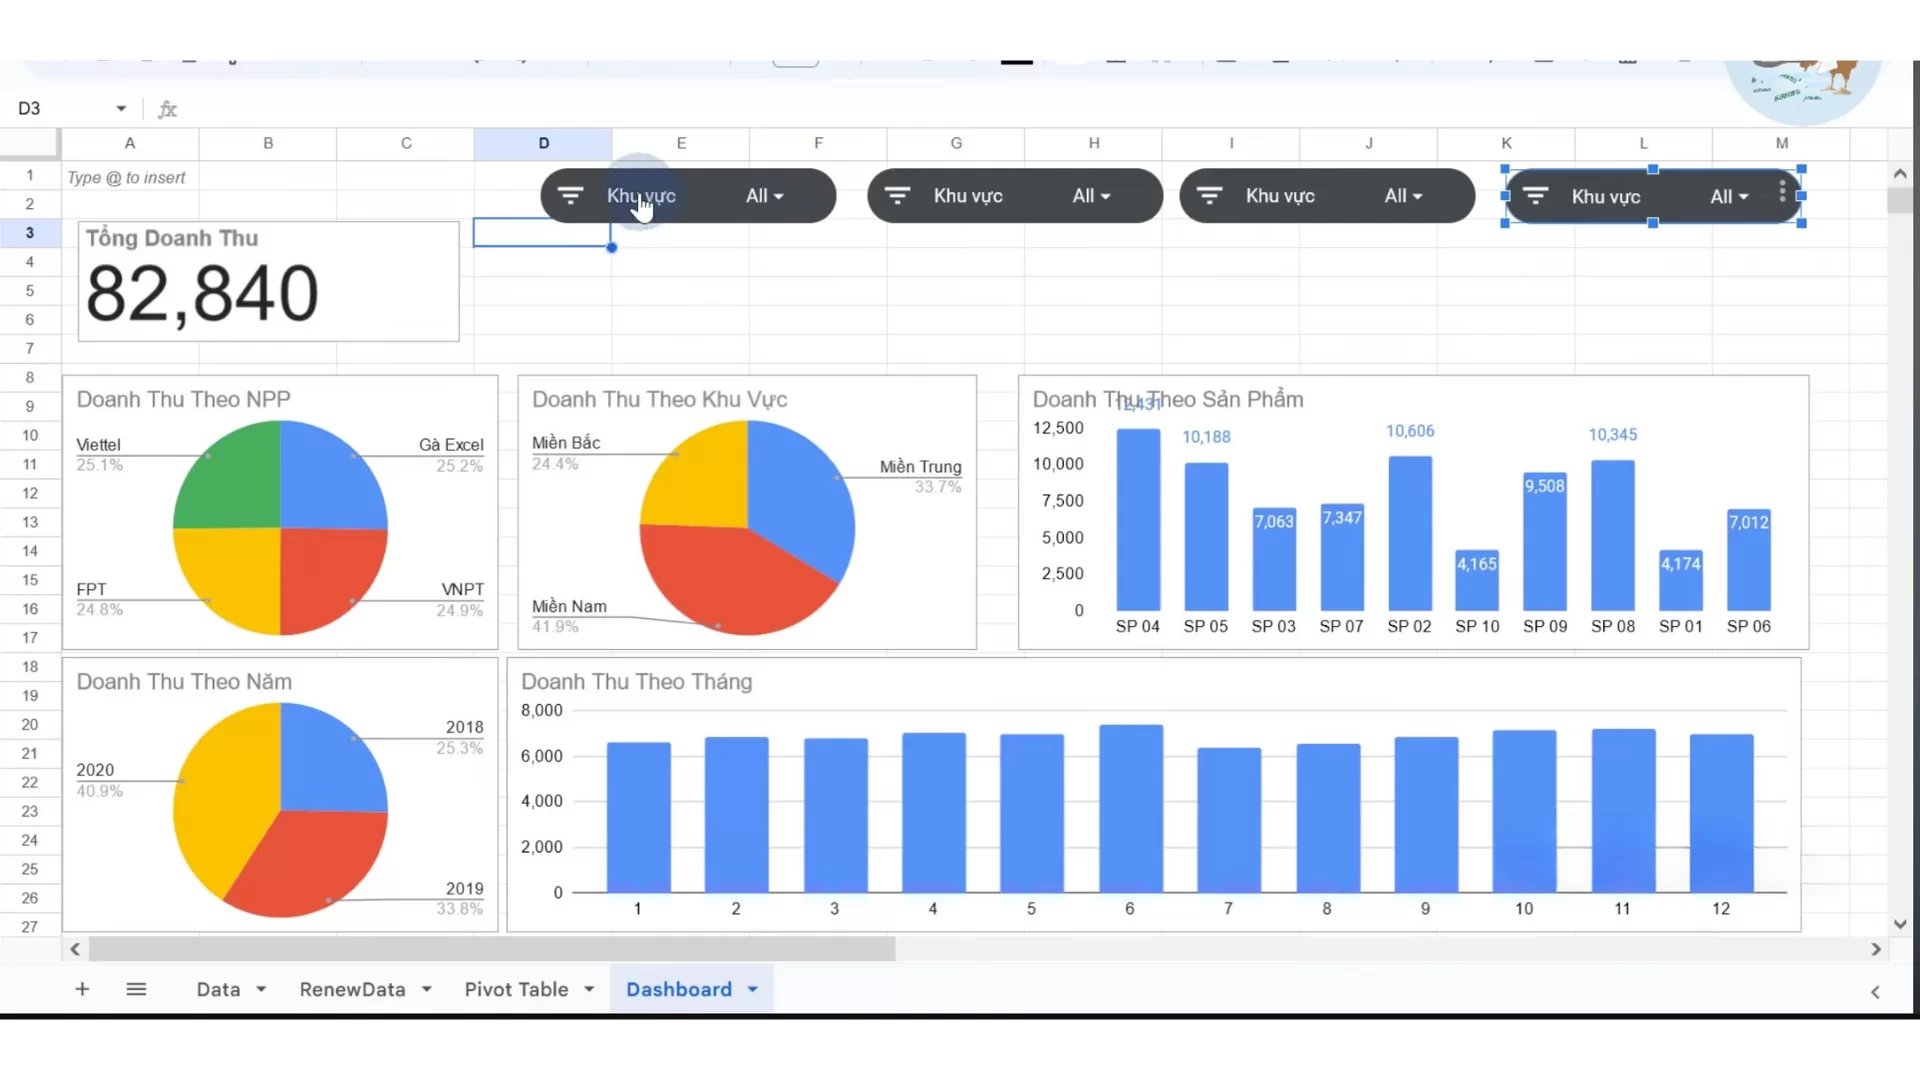The height and width of the screenshot is (1080, 1920).
Task: Select the RenewData sheet tab
Action: [x=354, y=989]
